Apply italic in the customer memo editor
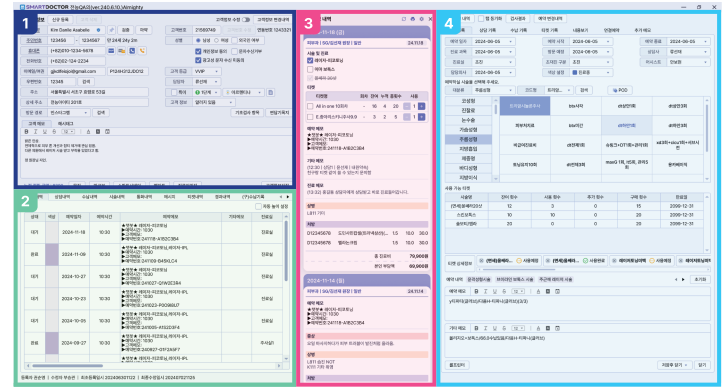Screen dimensions: 726x390 click(x=36, y=132)
